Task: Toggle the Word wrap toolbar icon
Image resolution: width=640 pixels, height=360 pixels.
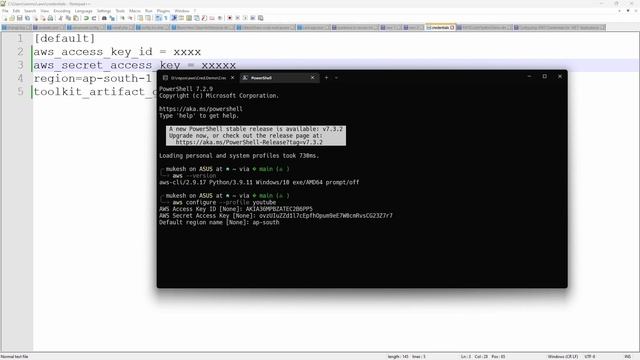Action: (158, 18)
